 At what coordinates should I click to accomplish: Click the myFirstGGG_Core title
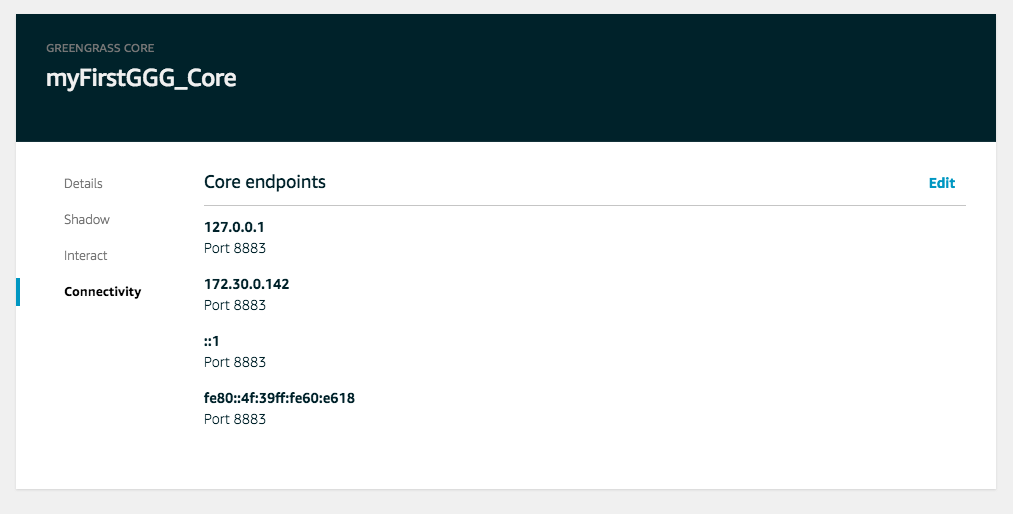tap(141, 78)
